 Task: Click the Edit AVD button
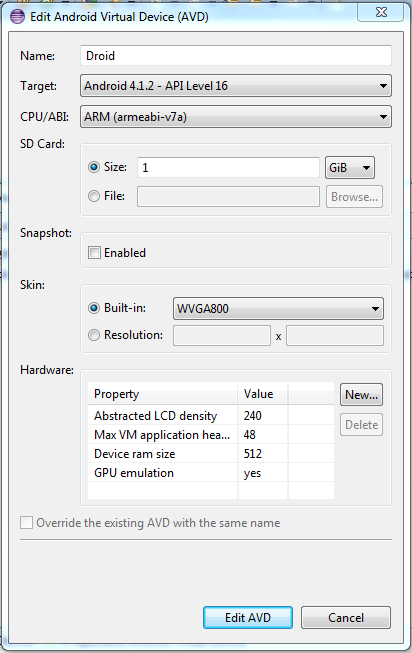pyautogui.click(x=248, y=617)
